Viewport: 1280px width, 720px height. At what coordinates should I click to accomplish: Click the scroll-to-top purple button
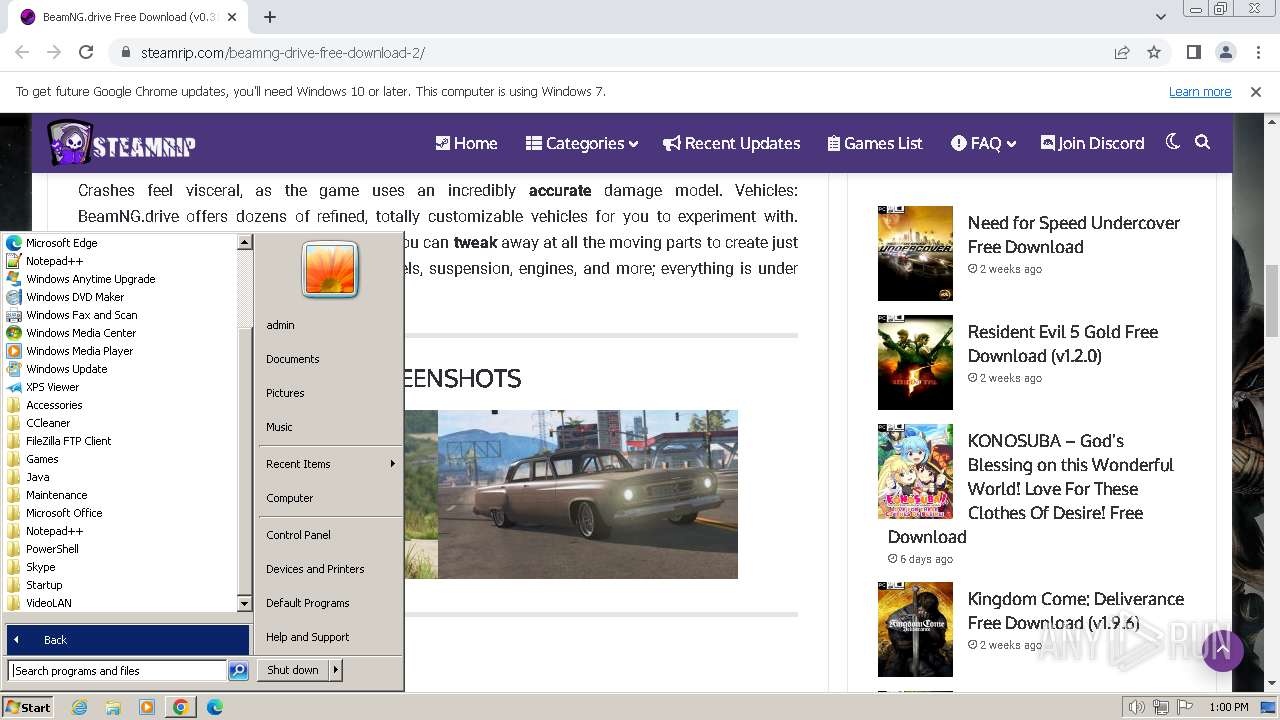click(x=1222, y=651)
